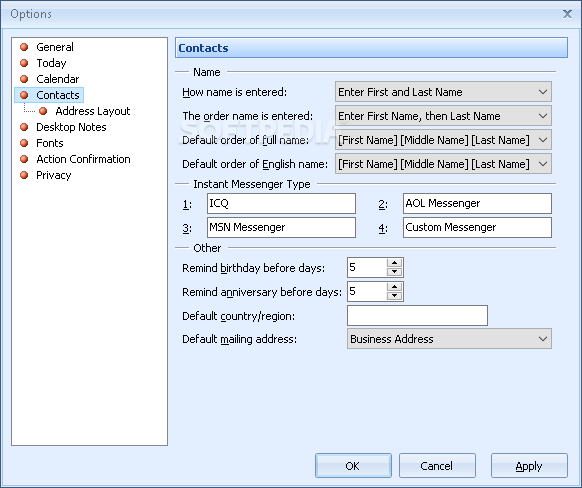The height and width of the screenshot is (488, 582).
Task: Increase remind birthday days with up arrow
Action: coord(394,263)
